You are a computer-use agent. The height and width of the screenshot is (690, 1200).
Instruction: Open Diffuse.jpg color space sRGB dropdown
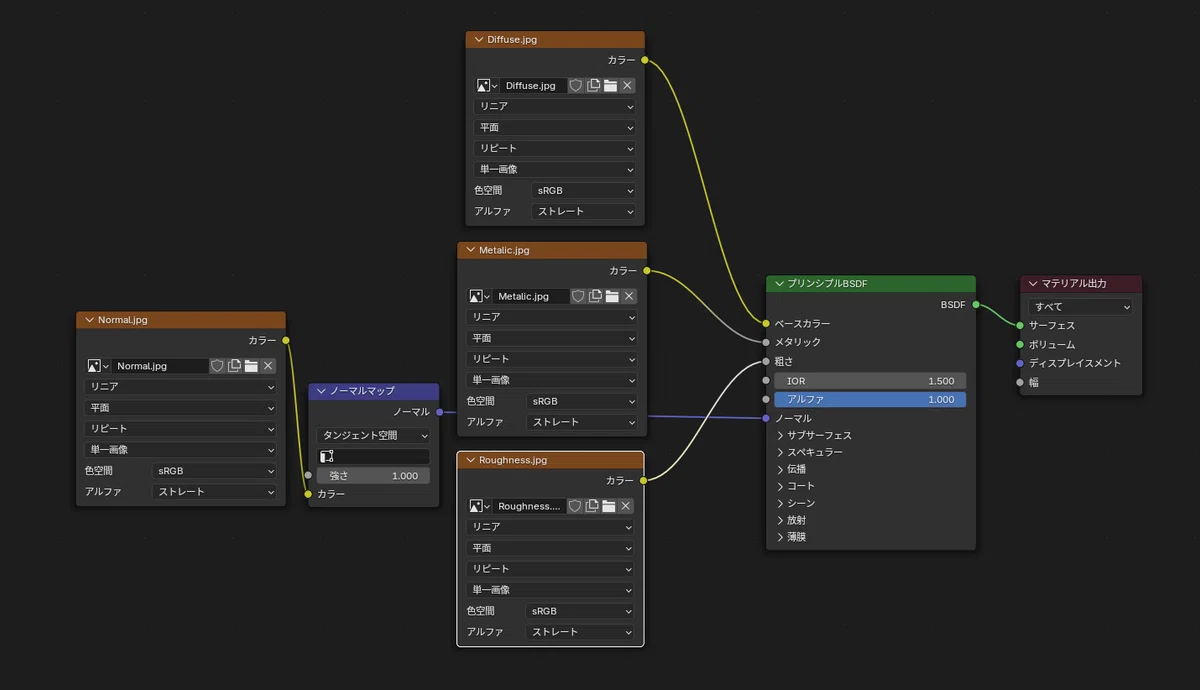(584, 191)
